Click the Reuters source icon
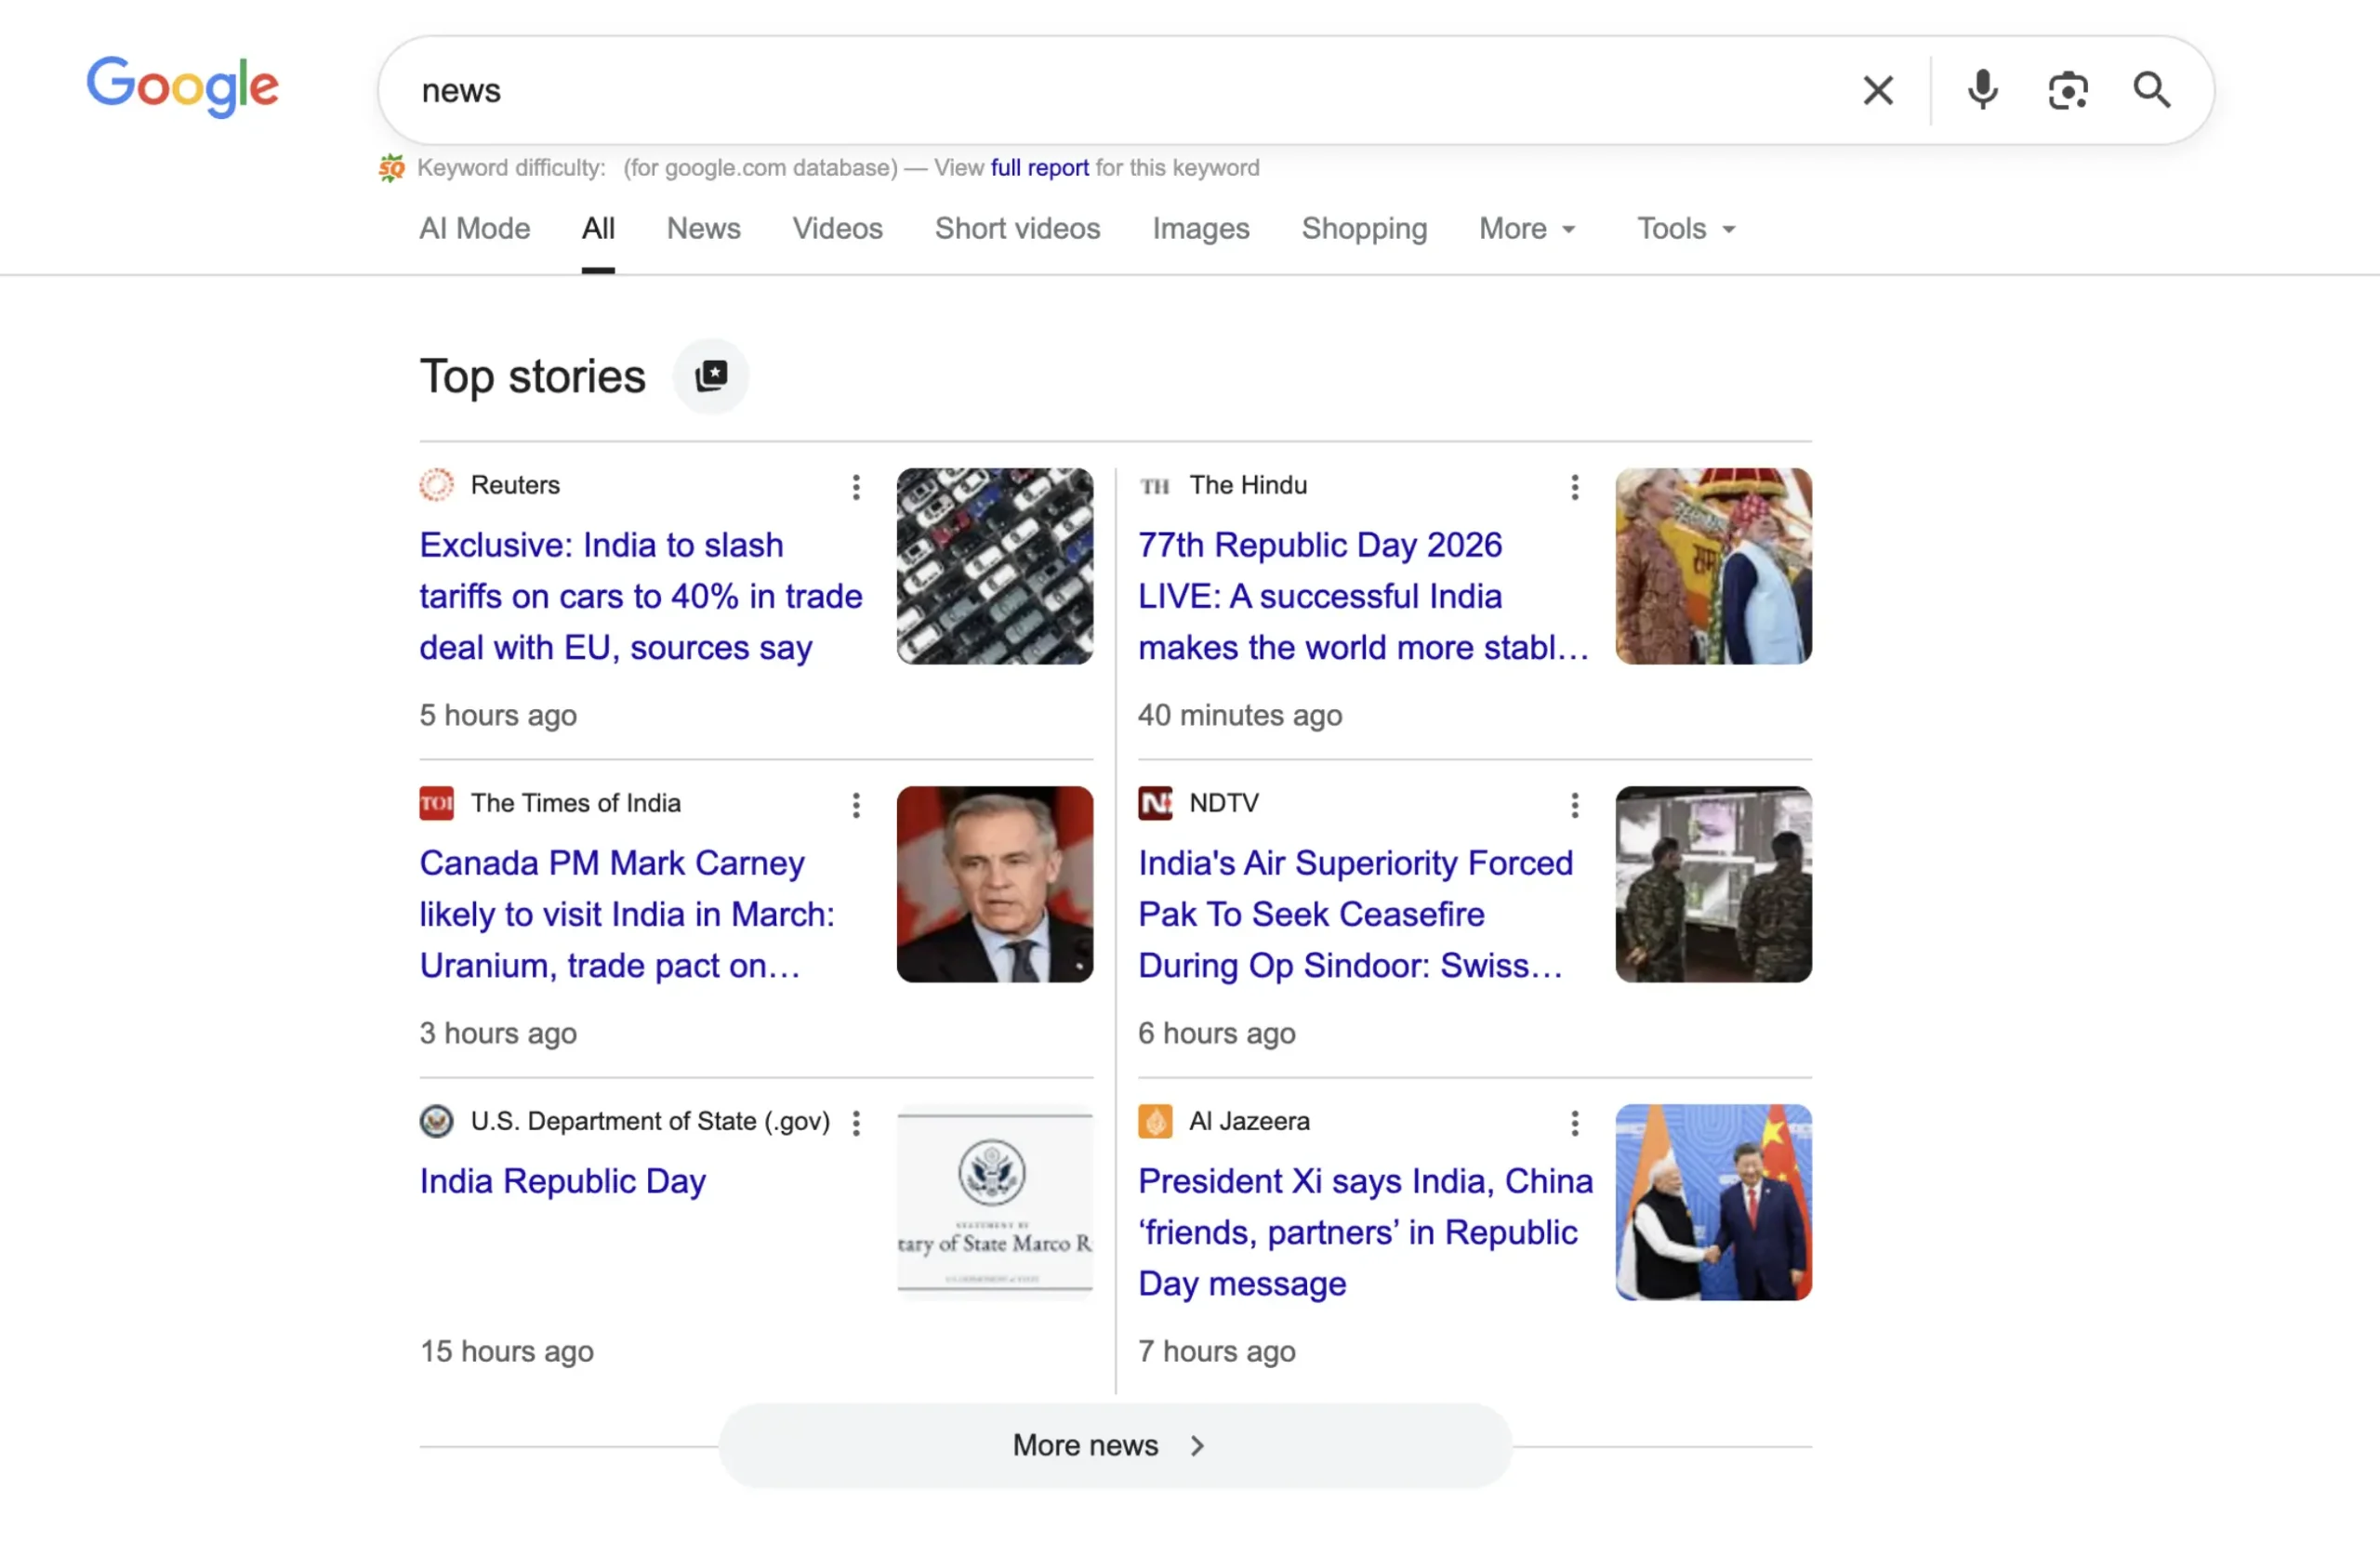This screenshot has width=2380, height=1541. [436, 485]
